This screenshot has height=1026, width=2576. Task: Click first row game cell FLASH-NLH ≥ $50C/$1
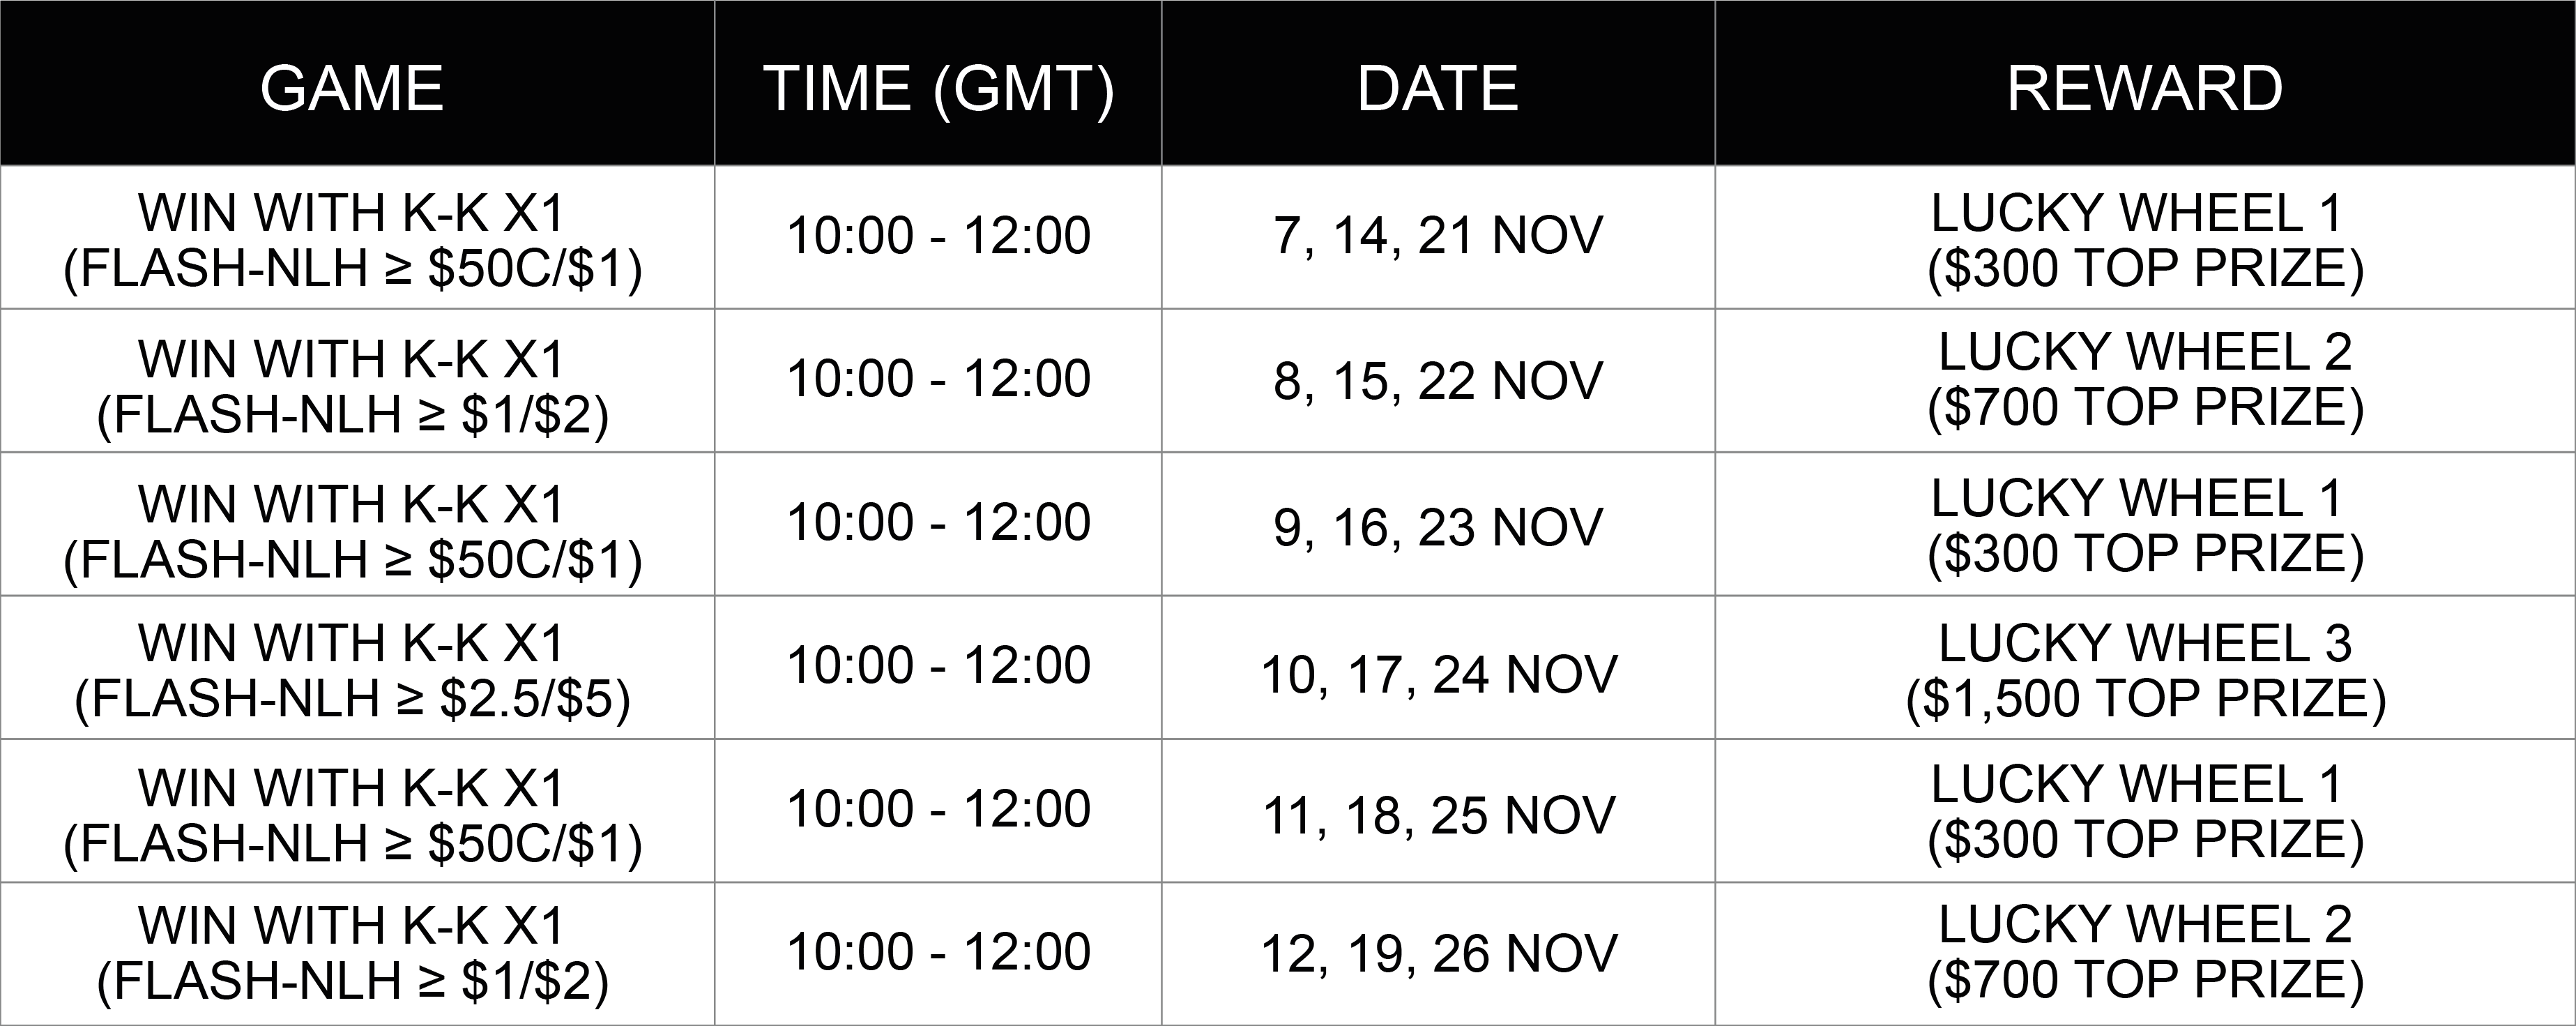(357, 237)
